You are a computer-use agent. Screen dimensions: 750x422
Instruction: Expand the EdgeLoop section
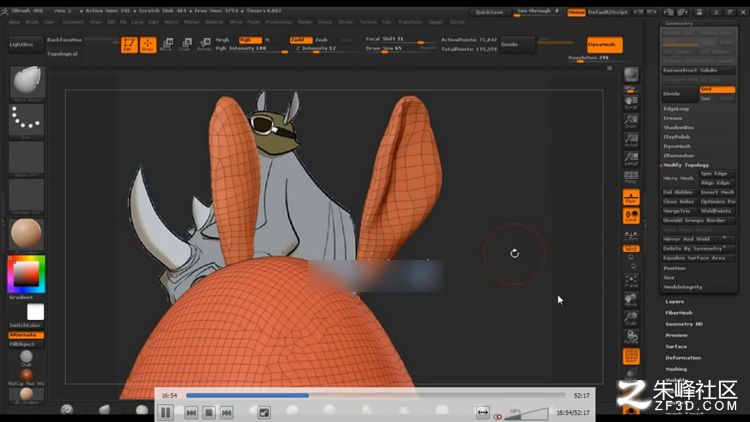coord(676,109)
